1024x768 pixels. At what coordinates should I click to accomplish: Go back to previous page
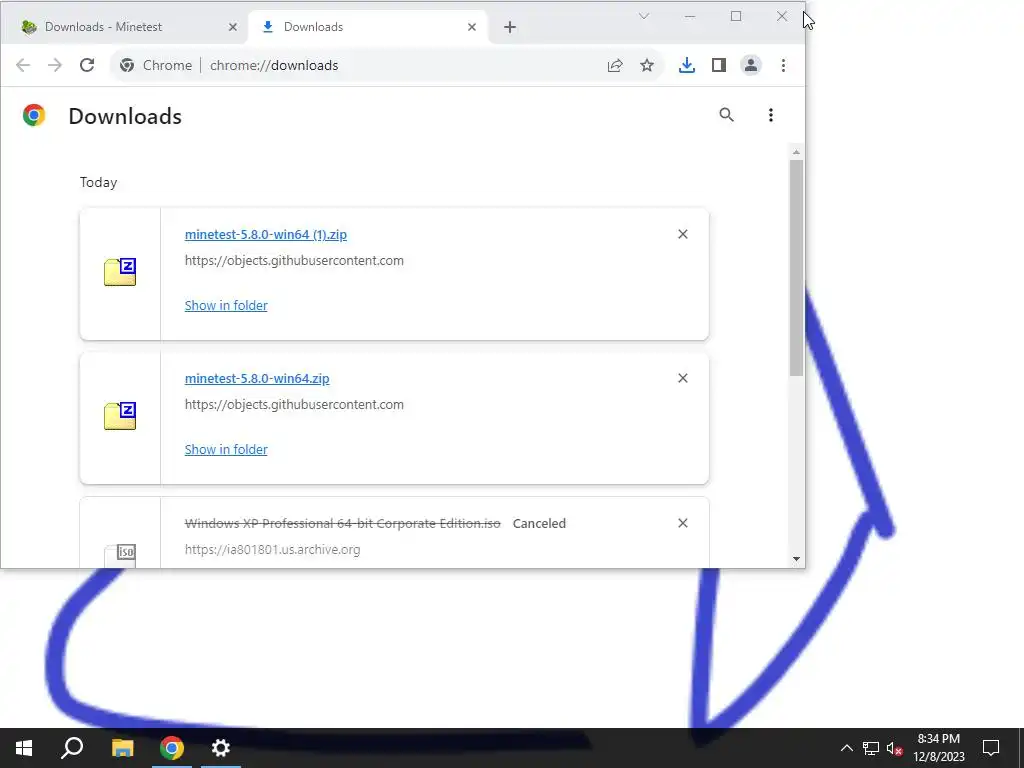pyautogui.click(x=23, y=65)
